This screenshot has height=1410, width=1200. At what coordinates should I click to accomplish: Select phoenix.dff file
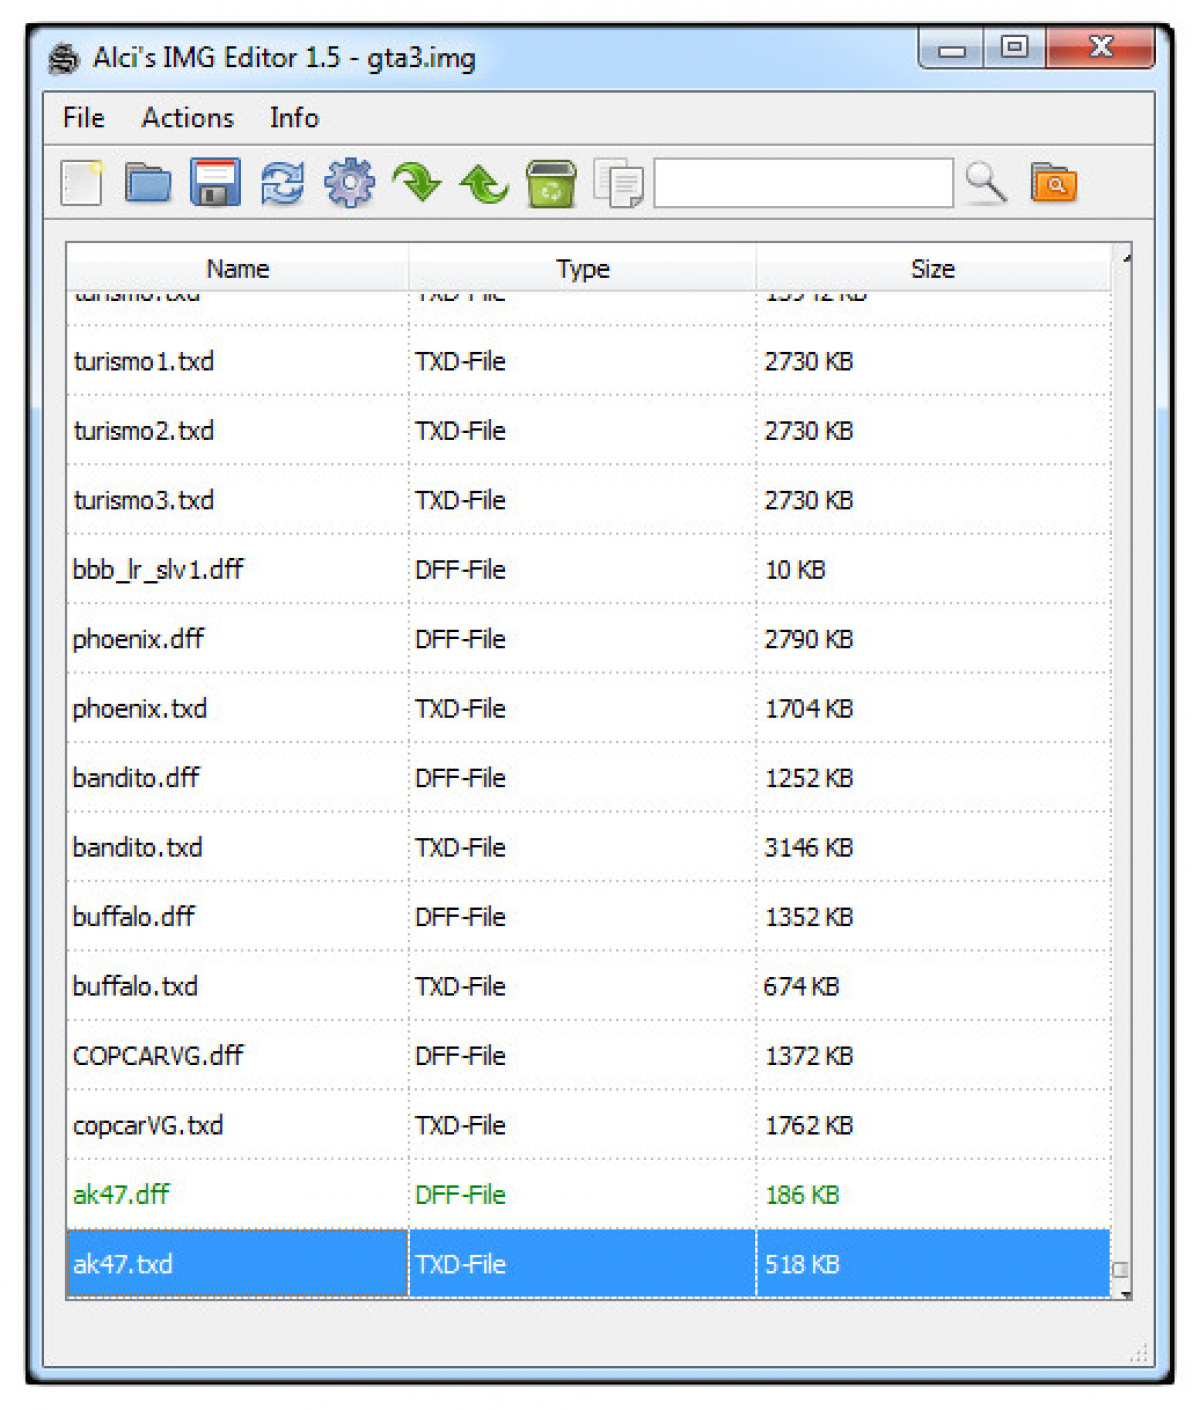pyautogui.click(x=588, y=639)
